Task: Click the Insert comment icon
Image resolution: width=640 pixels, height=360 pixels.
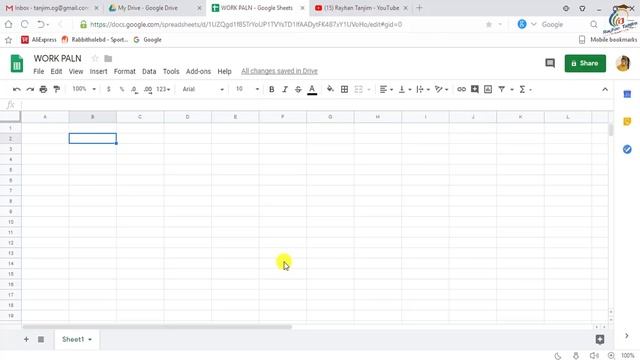Action: coord(475,89)
